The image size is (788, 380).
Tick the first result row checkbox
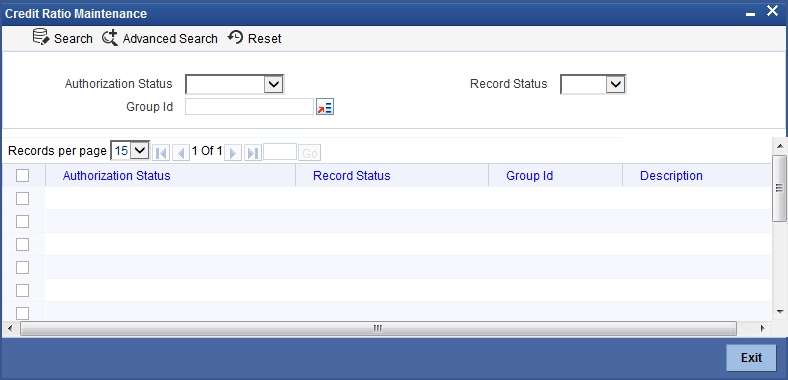(23, 199)
